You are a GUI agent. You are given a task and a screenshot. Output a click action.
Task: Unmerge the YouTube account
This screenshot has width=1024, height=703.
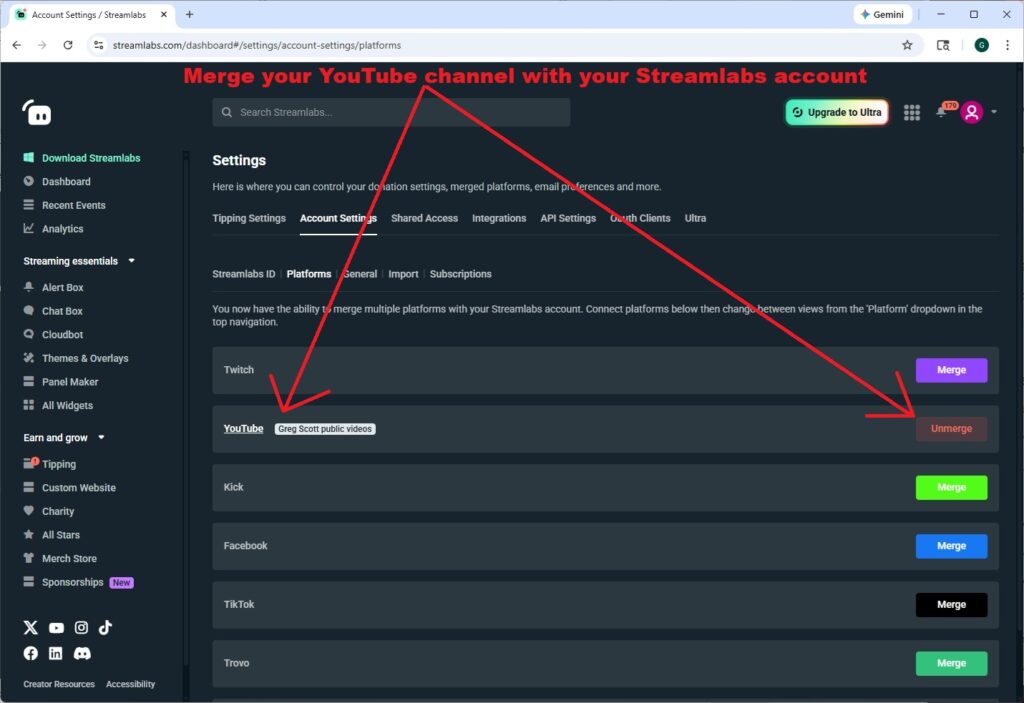[x=951, y=428]
